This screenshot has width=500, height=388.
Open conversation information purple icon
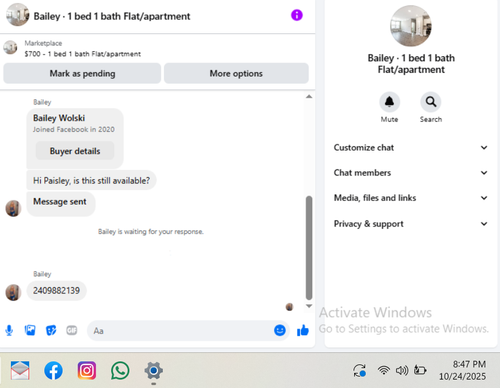pyautogui.click(x=297, y=15)
